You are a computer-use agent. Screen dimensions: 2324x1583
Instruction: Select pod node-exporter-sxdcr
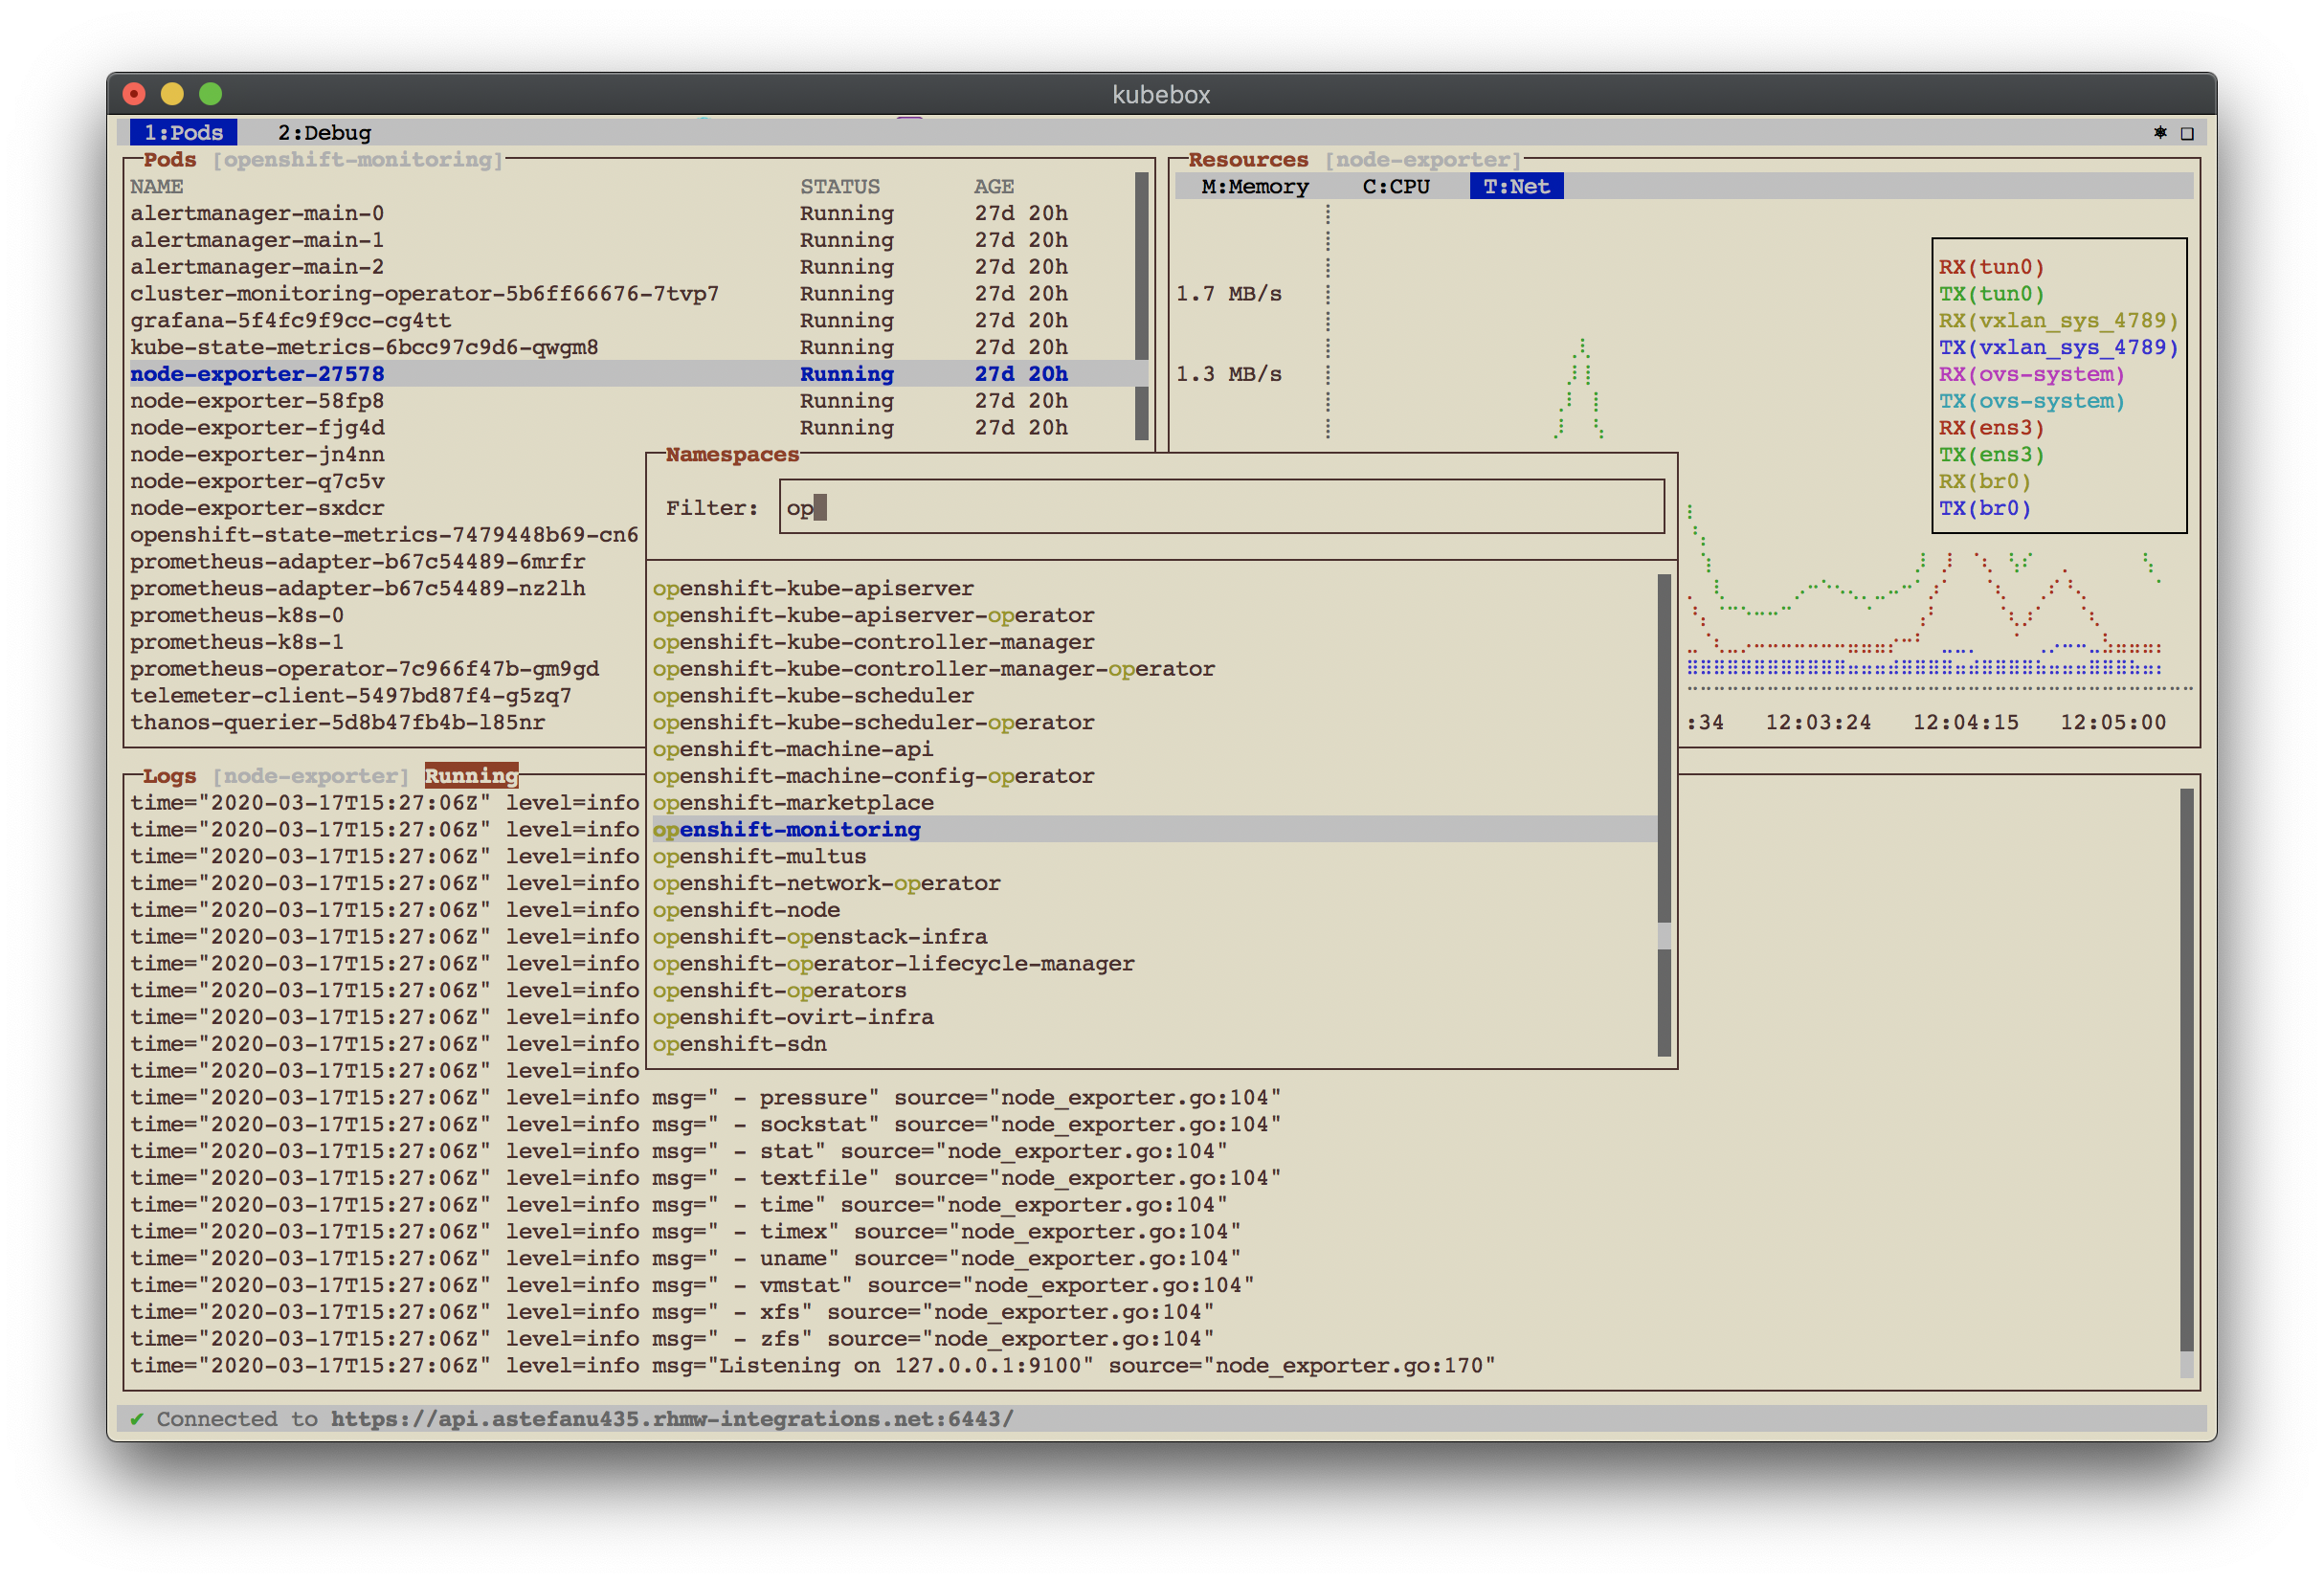coord(257,508)
